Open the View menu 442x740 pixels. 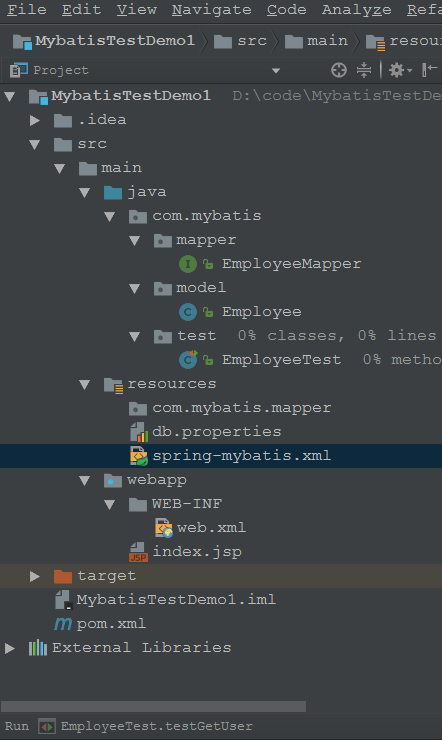coord(137,10)
